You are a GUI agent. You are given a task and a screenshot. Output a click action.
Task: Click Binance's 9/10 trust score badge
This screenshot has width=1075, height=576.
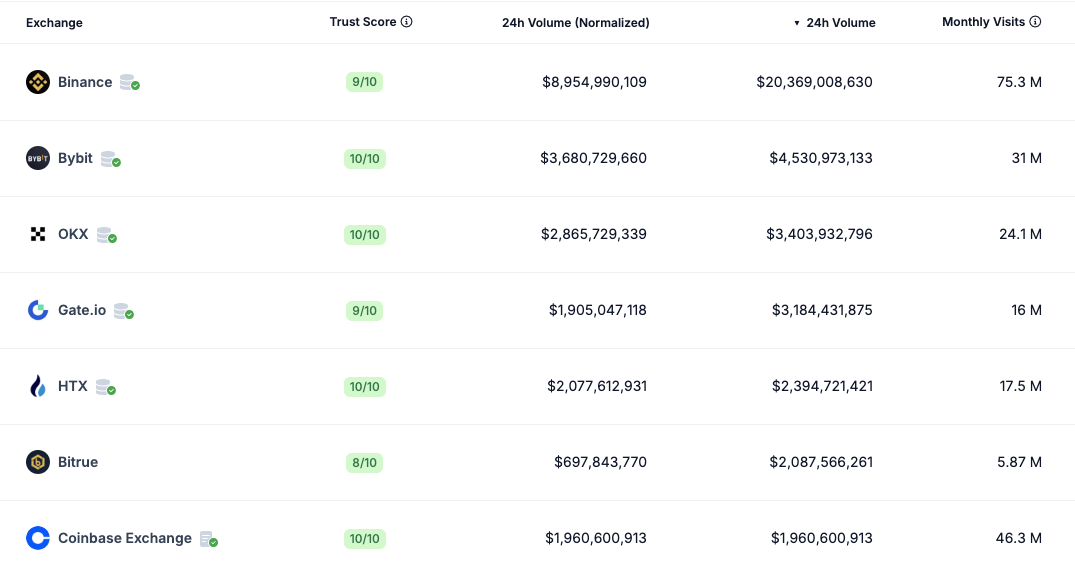click(364, 82)
